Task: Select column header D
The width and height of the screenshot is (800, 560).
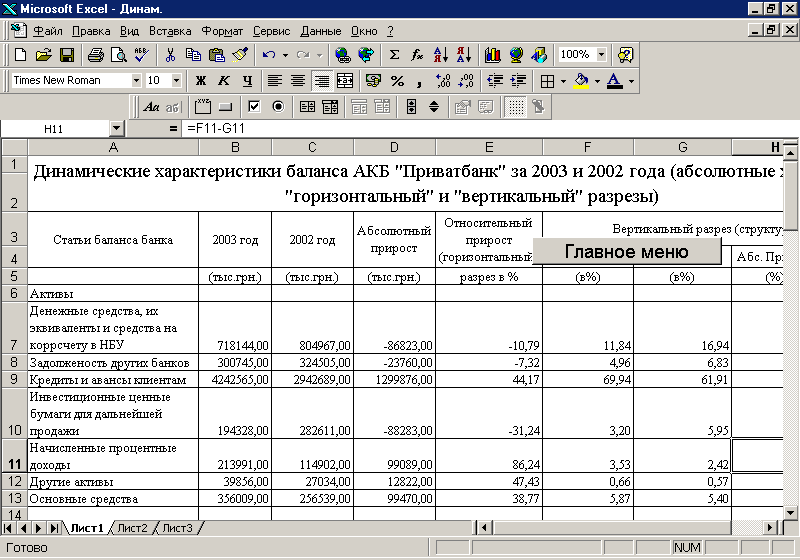Action: tap(394, 147)
